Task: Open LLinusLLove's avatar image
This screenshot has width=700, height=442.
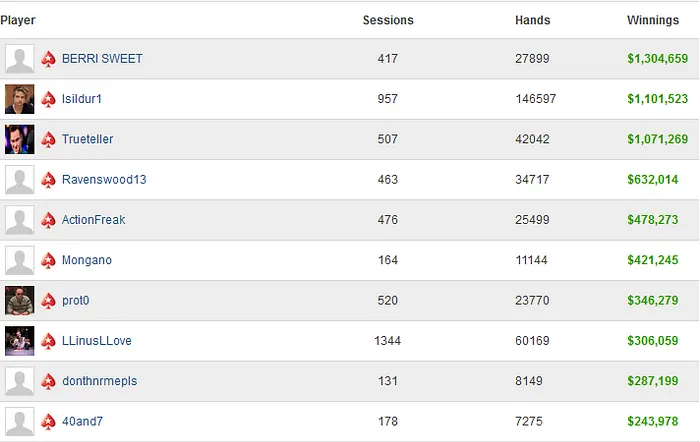Action: (19, 341)
